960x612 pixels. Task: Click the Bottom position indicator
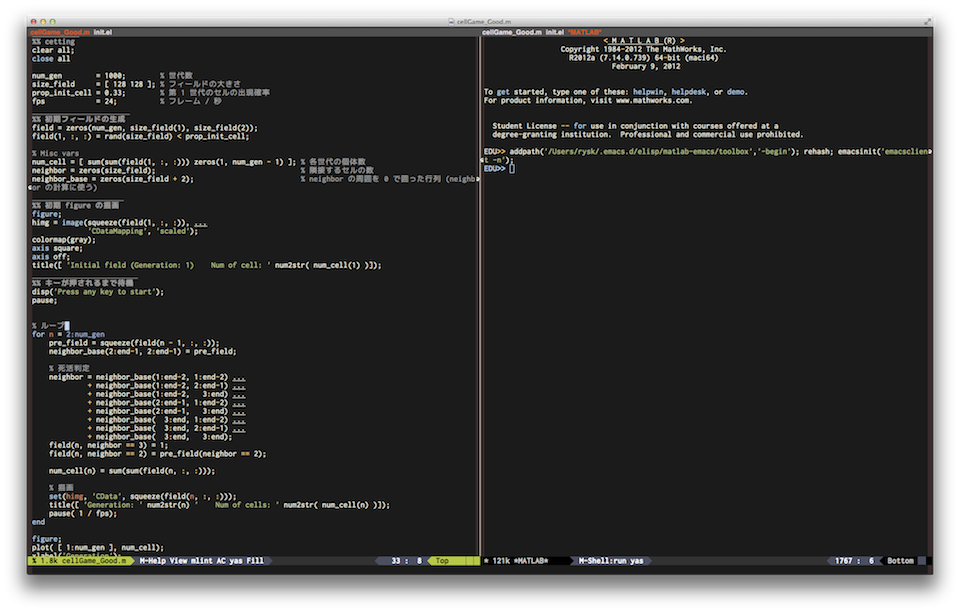[900, 561]
